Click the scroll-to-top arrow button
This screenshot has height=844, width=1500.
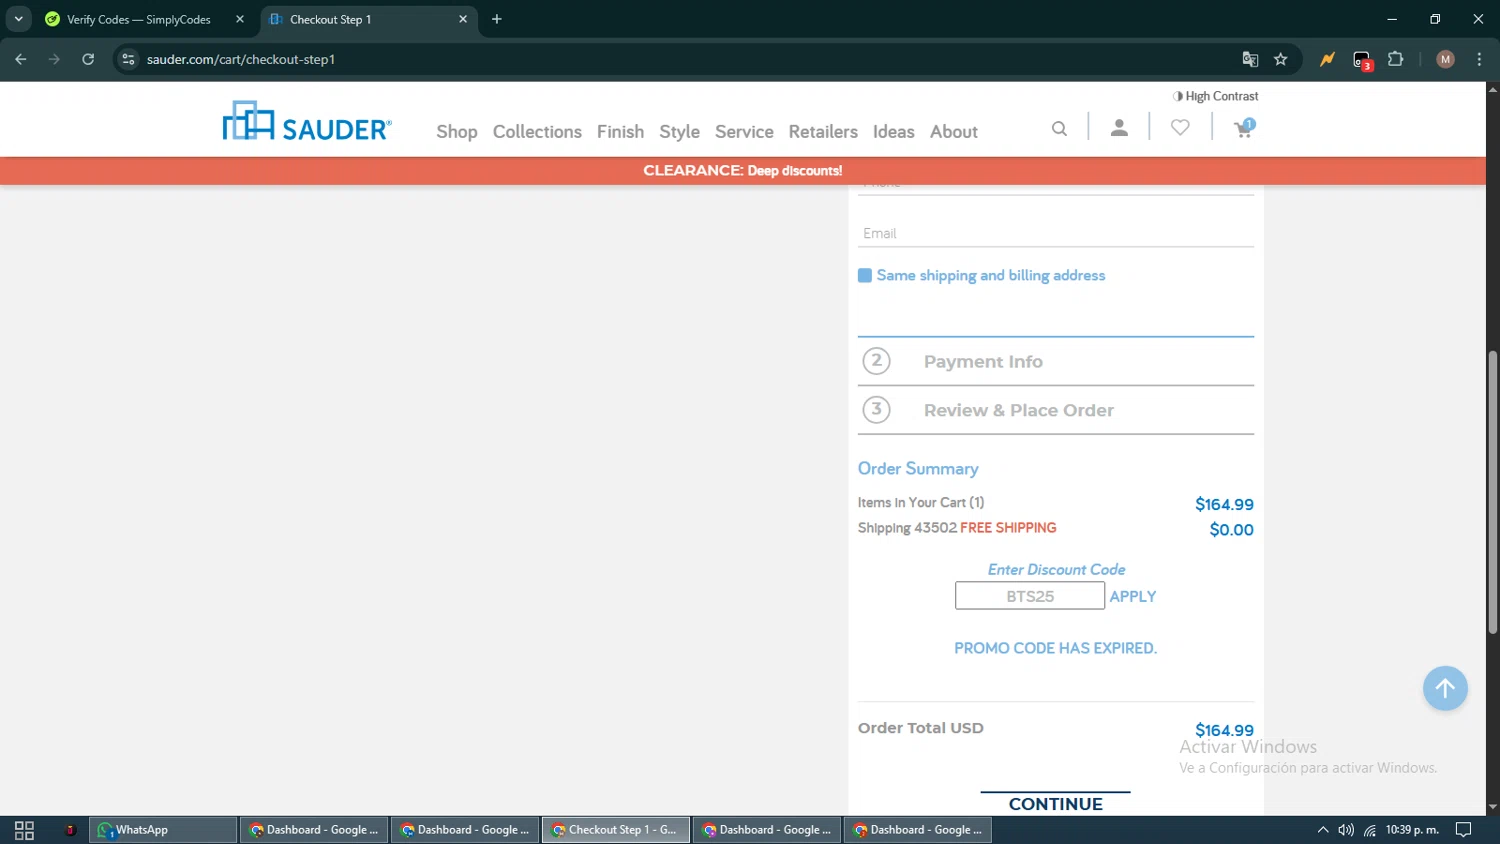click(1445, 688)
